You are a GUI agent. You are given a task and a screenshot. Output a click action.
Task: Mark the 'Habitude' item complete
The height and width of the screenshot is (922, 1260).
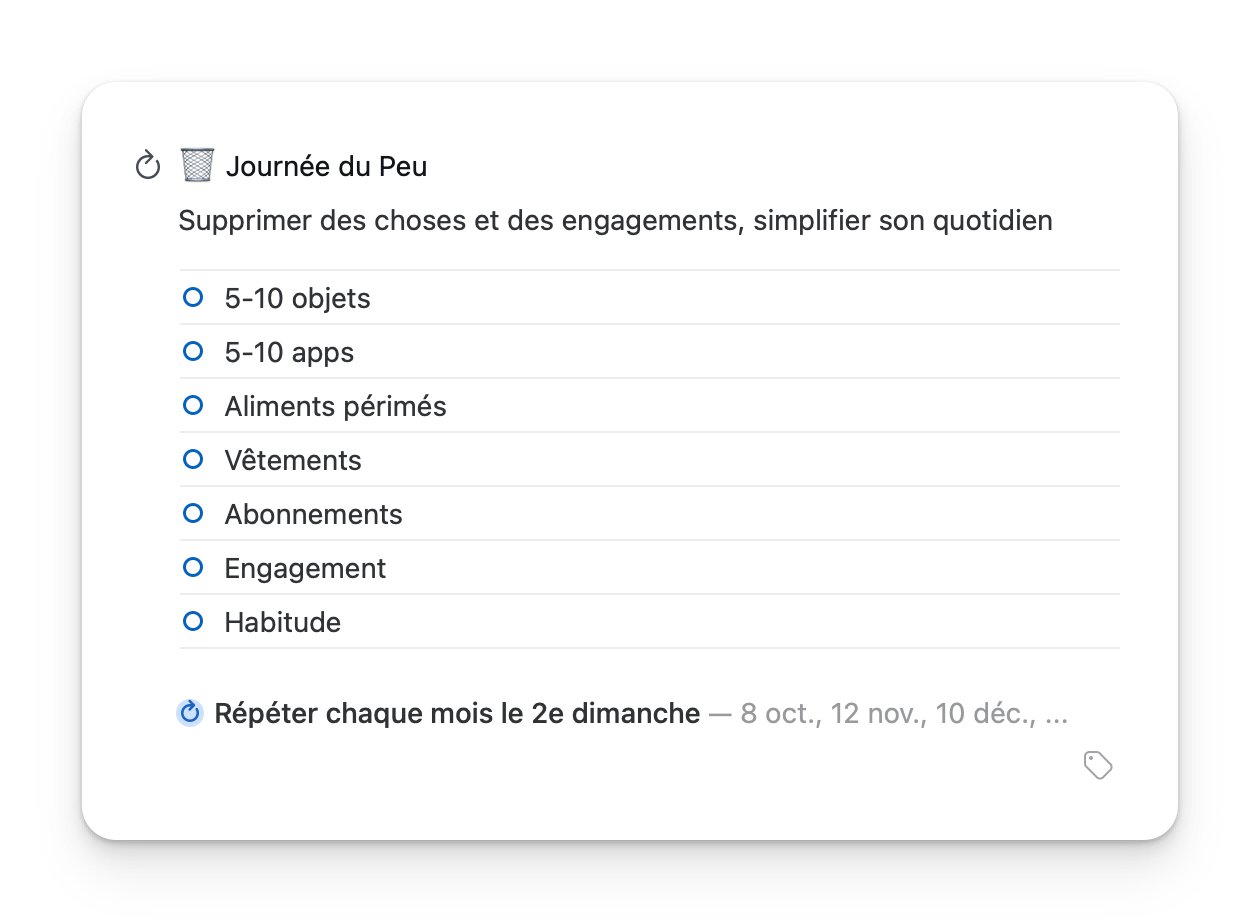(x=193, y=622)
